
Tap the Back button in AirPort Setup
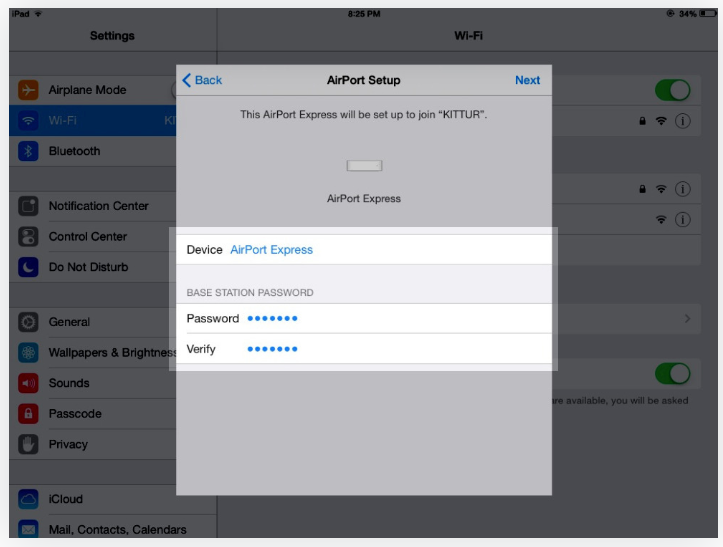pyautogui.click(x=202, y=80)
